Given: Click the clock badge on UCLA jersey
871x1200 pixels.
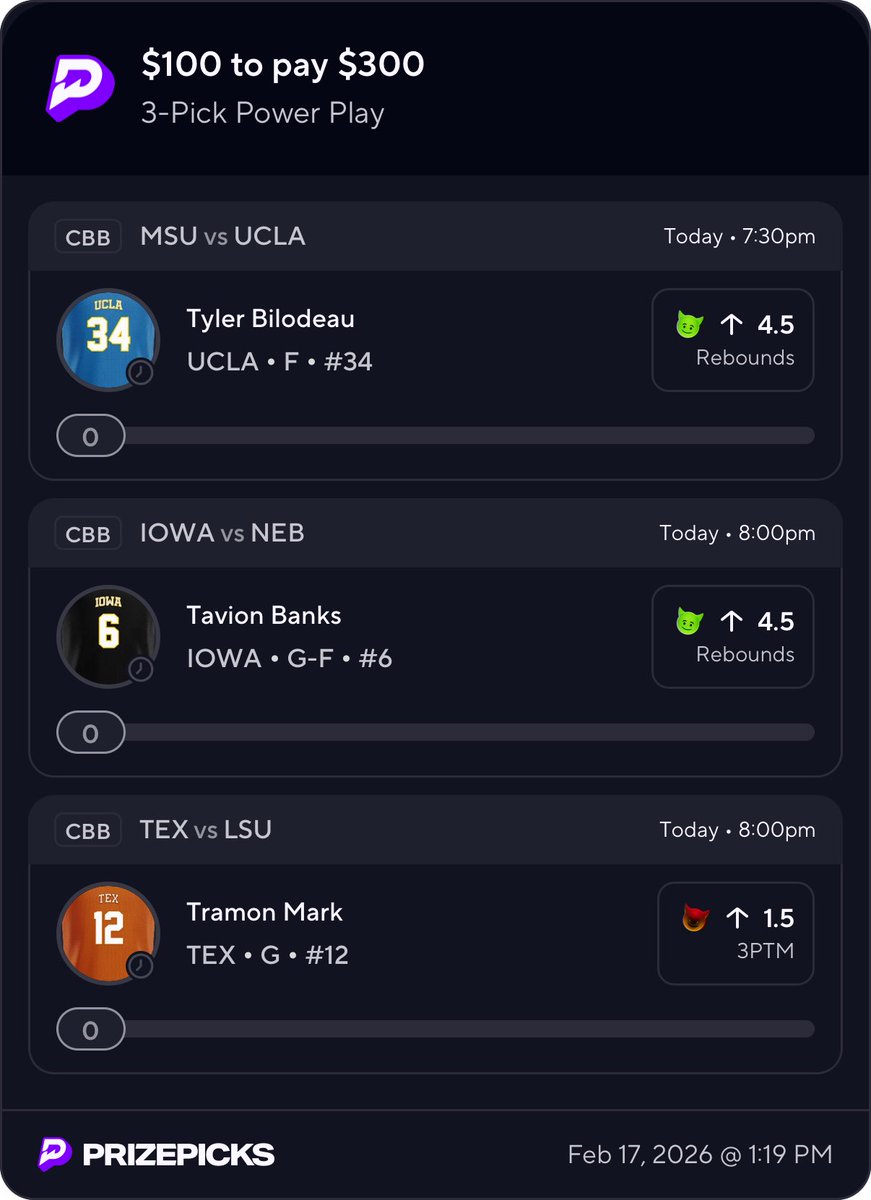Looking at the screenshot, I should click(140, 371).
